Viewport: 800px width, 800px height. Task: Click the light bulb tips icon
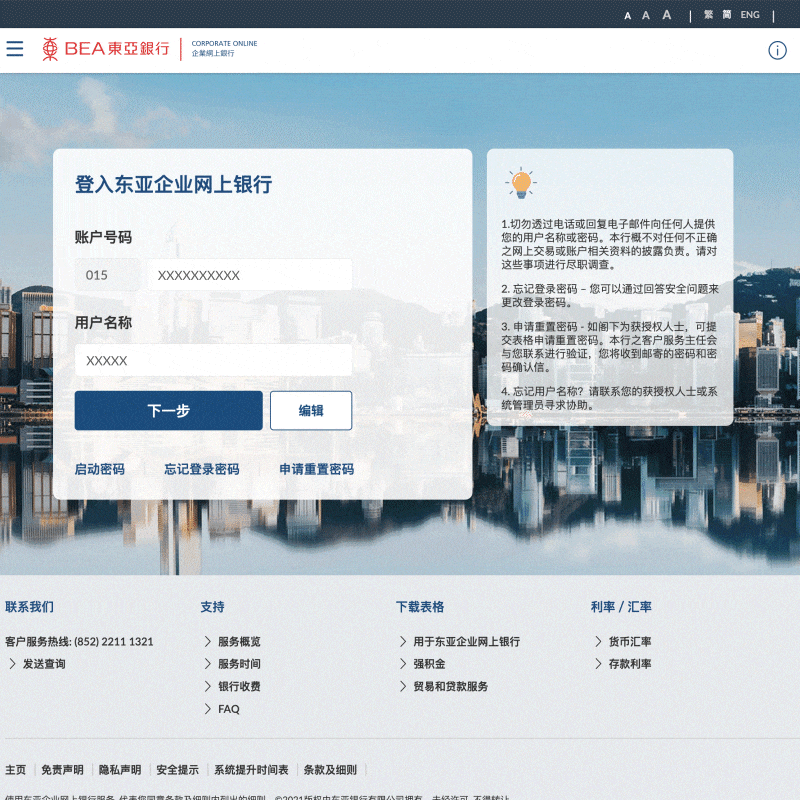click(x=521, y=183)
